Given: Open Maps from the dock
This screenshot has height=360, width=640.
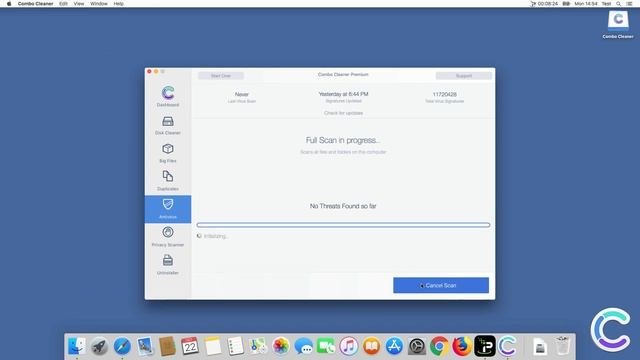Looking at the screenshot, I should [258, 346].
